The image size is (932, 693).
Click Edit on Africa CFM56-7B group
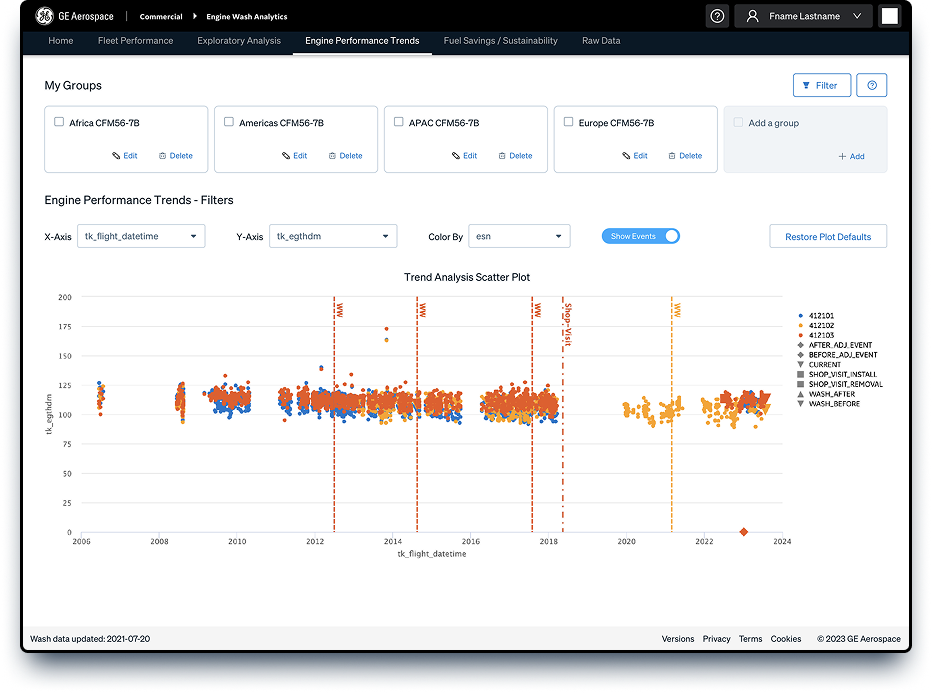point(125,156)
